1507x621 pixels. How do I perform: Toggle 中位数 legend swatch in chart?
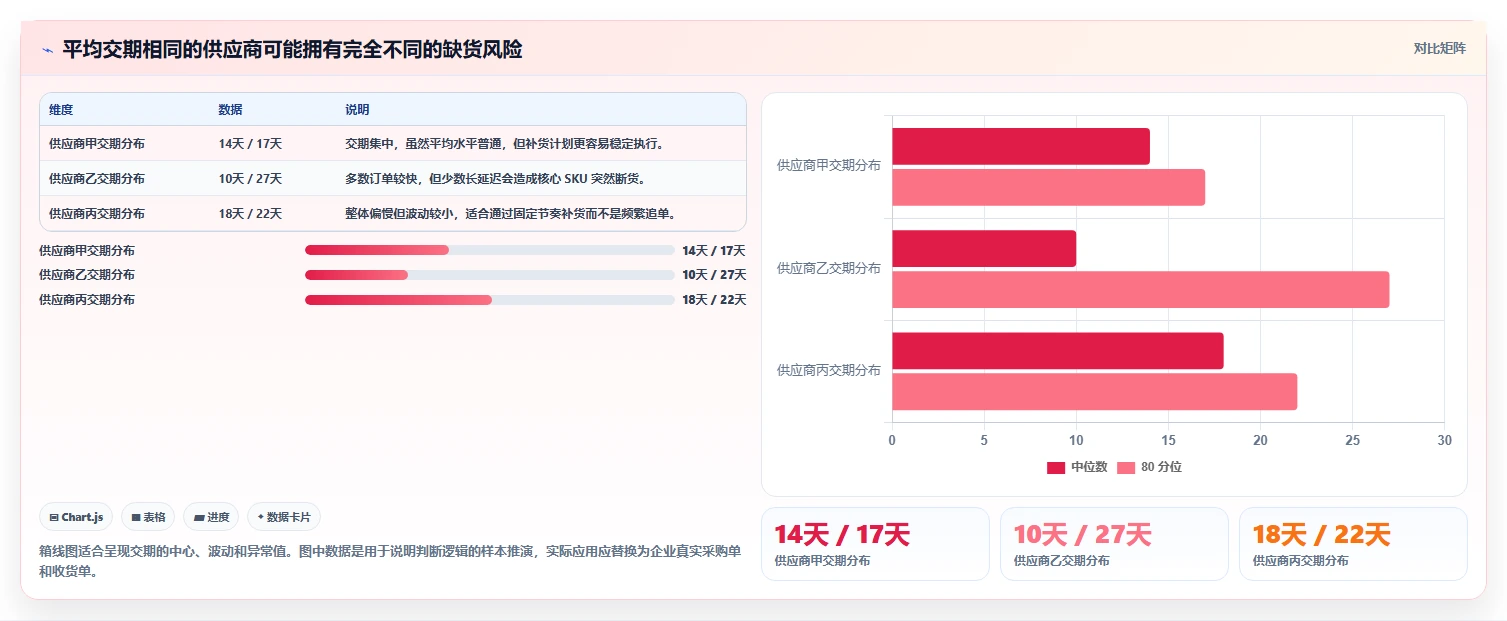click(x=1056, y=467)
